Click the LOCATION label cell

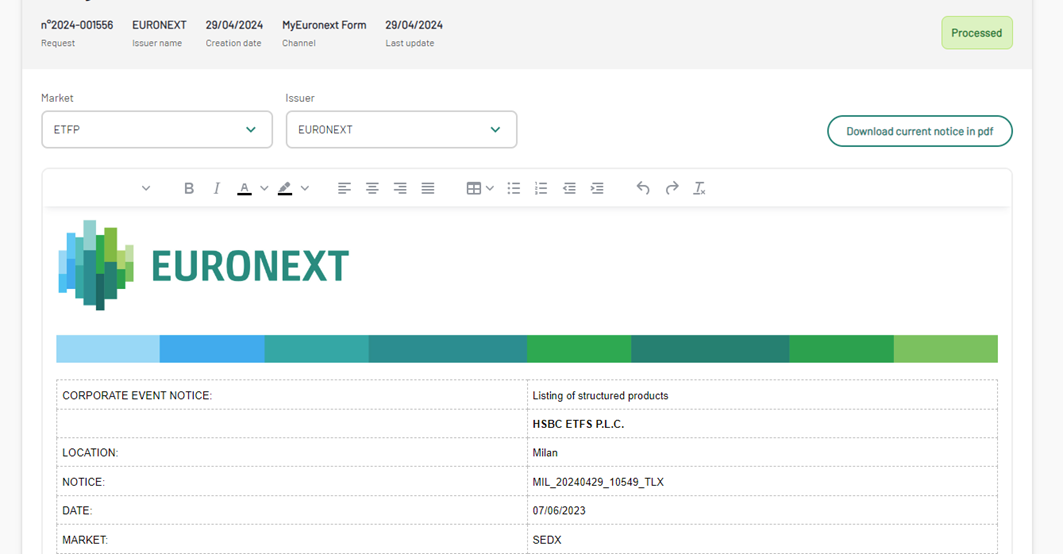tap(292, 452)
